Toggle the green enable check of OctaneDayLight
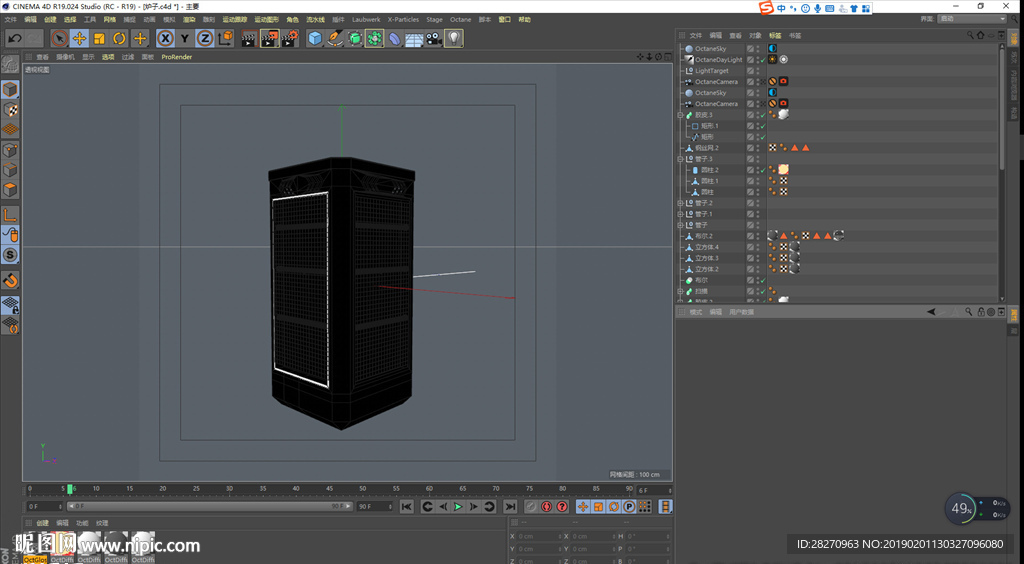Screen dimensions: 1024x564 tap(761, 60)
